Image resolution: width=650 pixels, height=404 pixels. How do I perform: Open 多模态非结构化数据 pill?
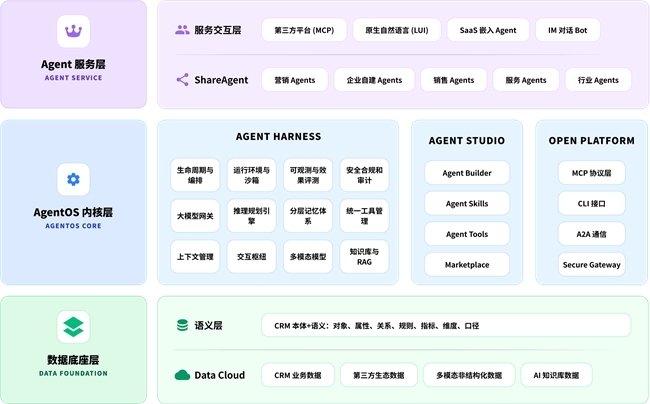(469, 375)
